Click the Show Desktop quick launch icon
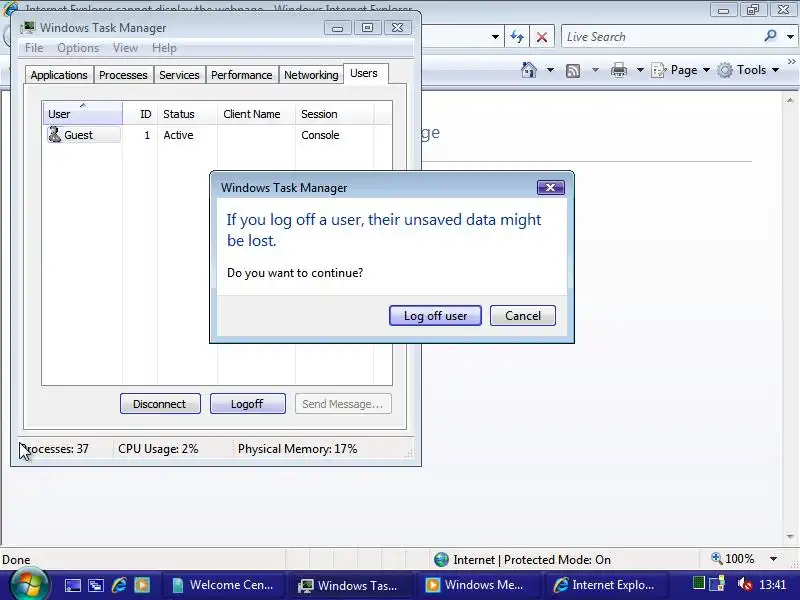This screenshot has width=800, height=600. [x=72, y=585]
